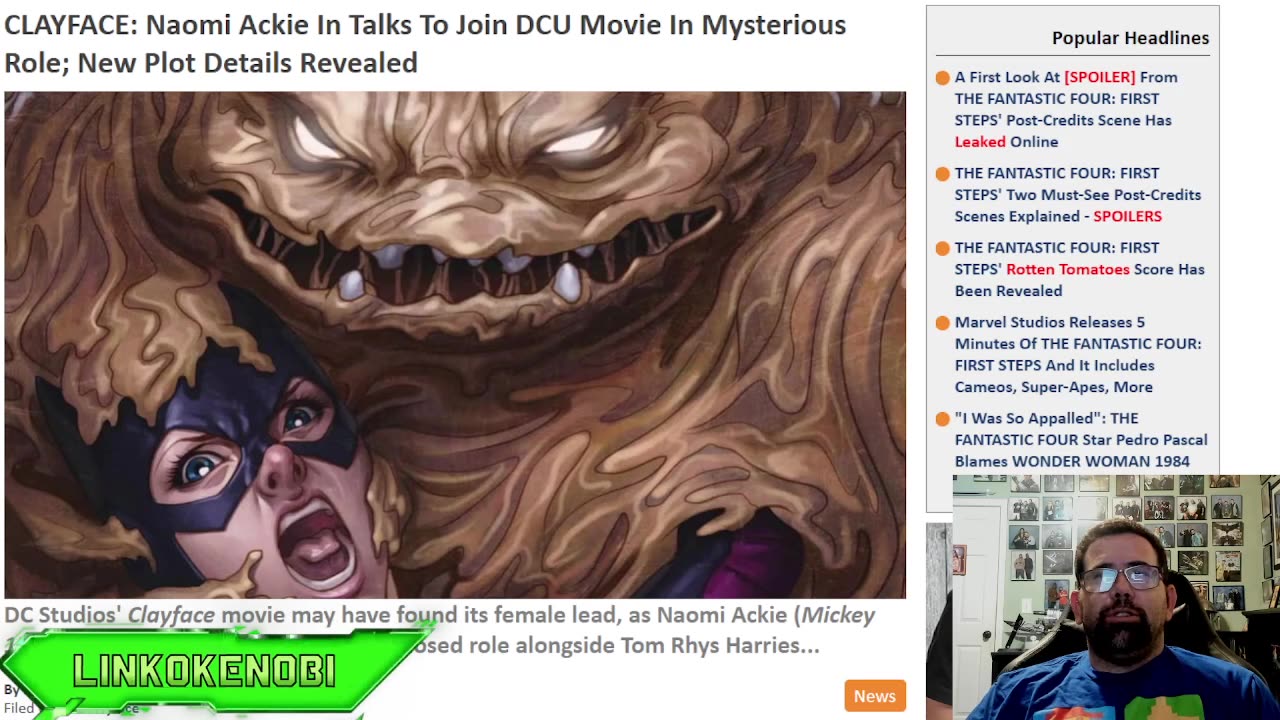Click the orange bullet beside 'A First Look At'
Screen dimensions: 1280x720
coord(942,78)
